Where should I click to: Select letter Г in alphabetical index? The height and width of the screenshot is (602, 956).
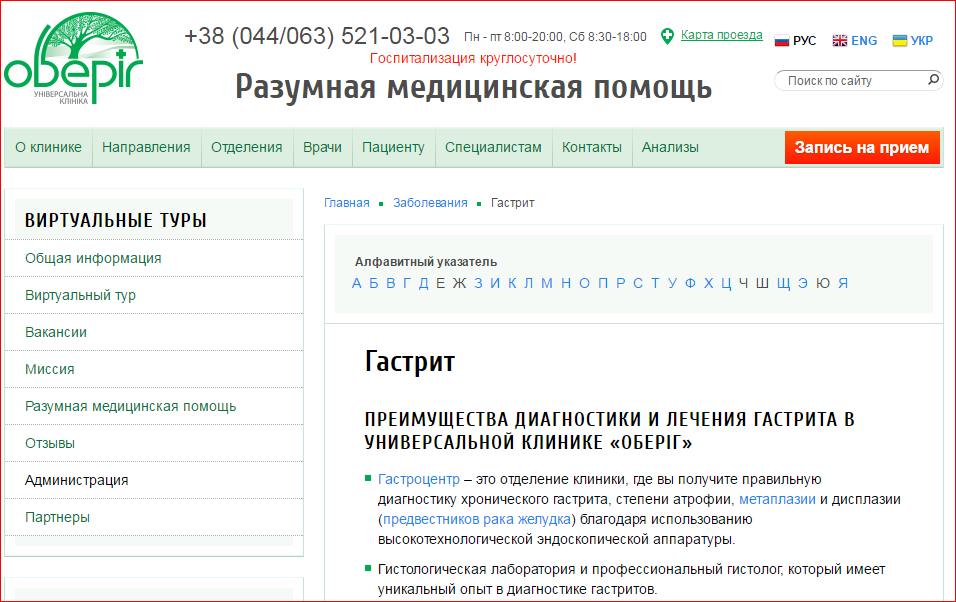coord(406,283)
